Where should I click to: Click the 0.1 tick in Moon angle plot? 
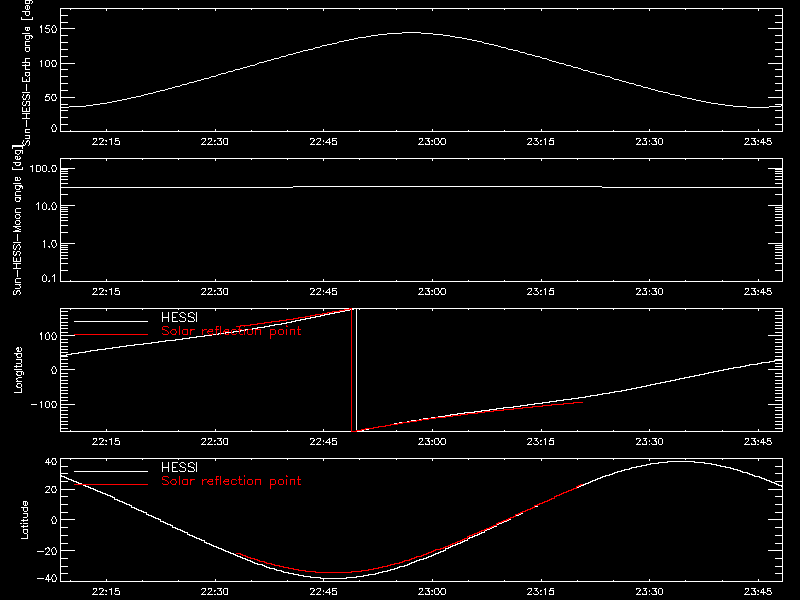49,278
